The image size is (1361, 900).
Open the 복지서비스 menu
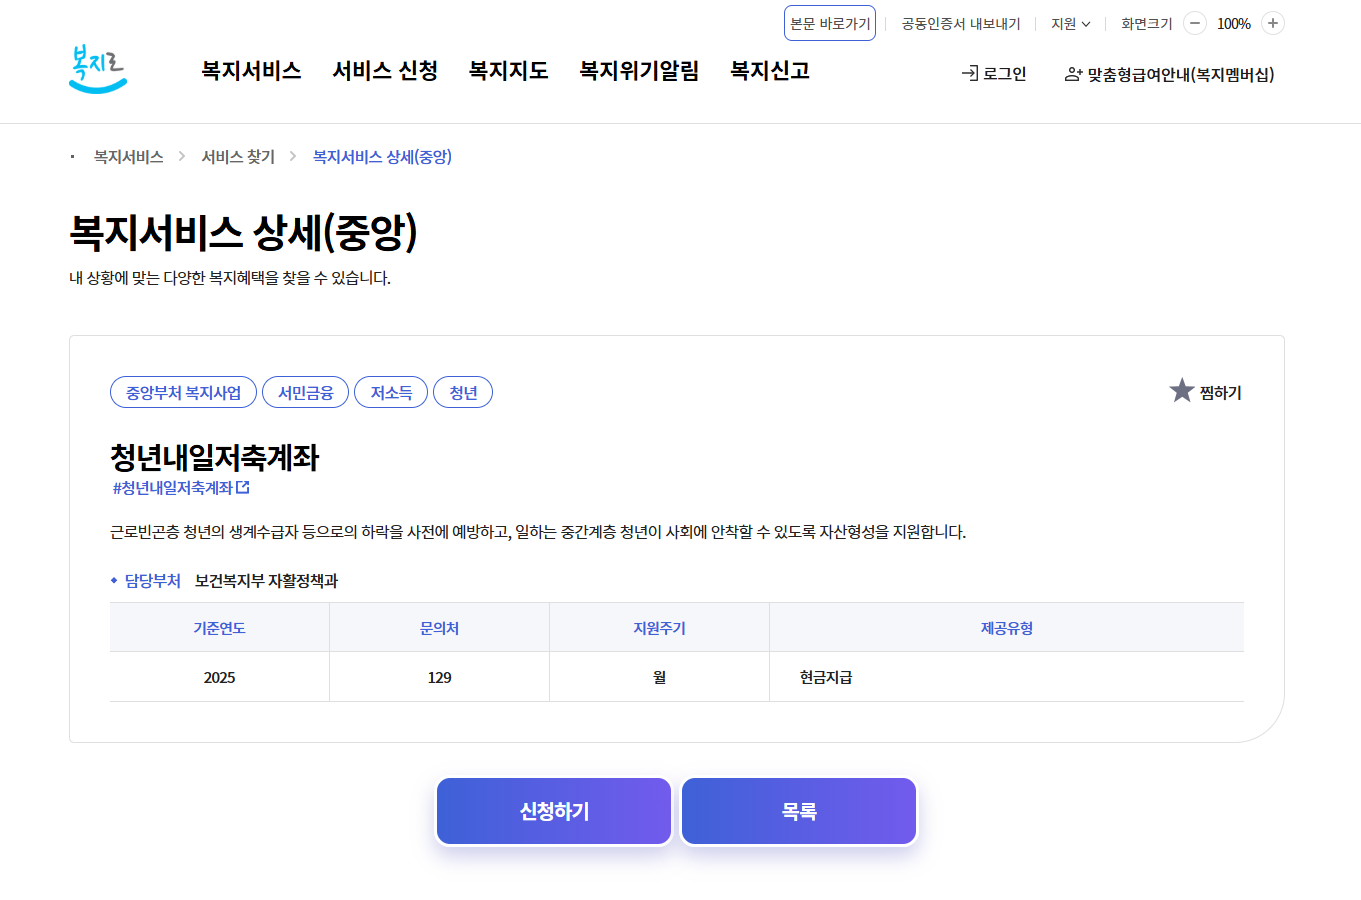(251, 71)
